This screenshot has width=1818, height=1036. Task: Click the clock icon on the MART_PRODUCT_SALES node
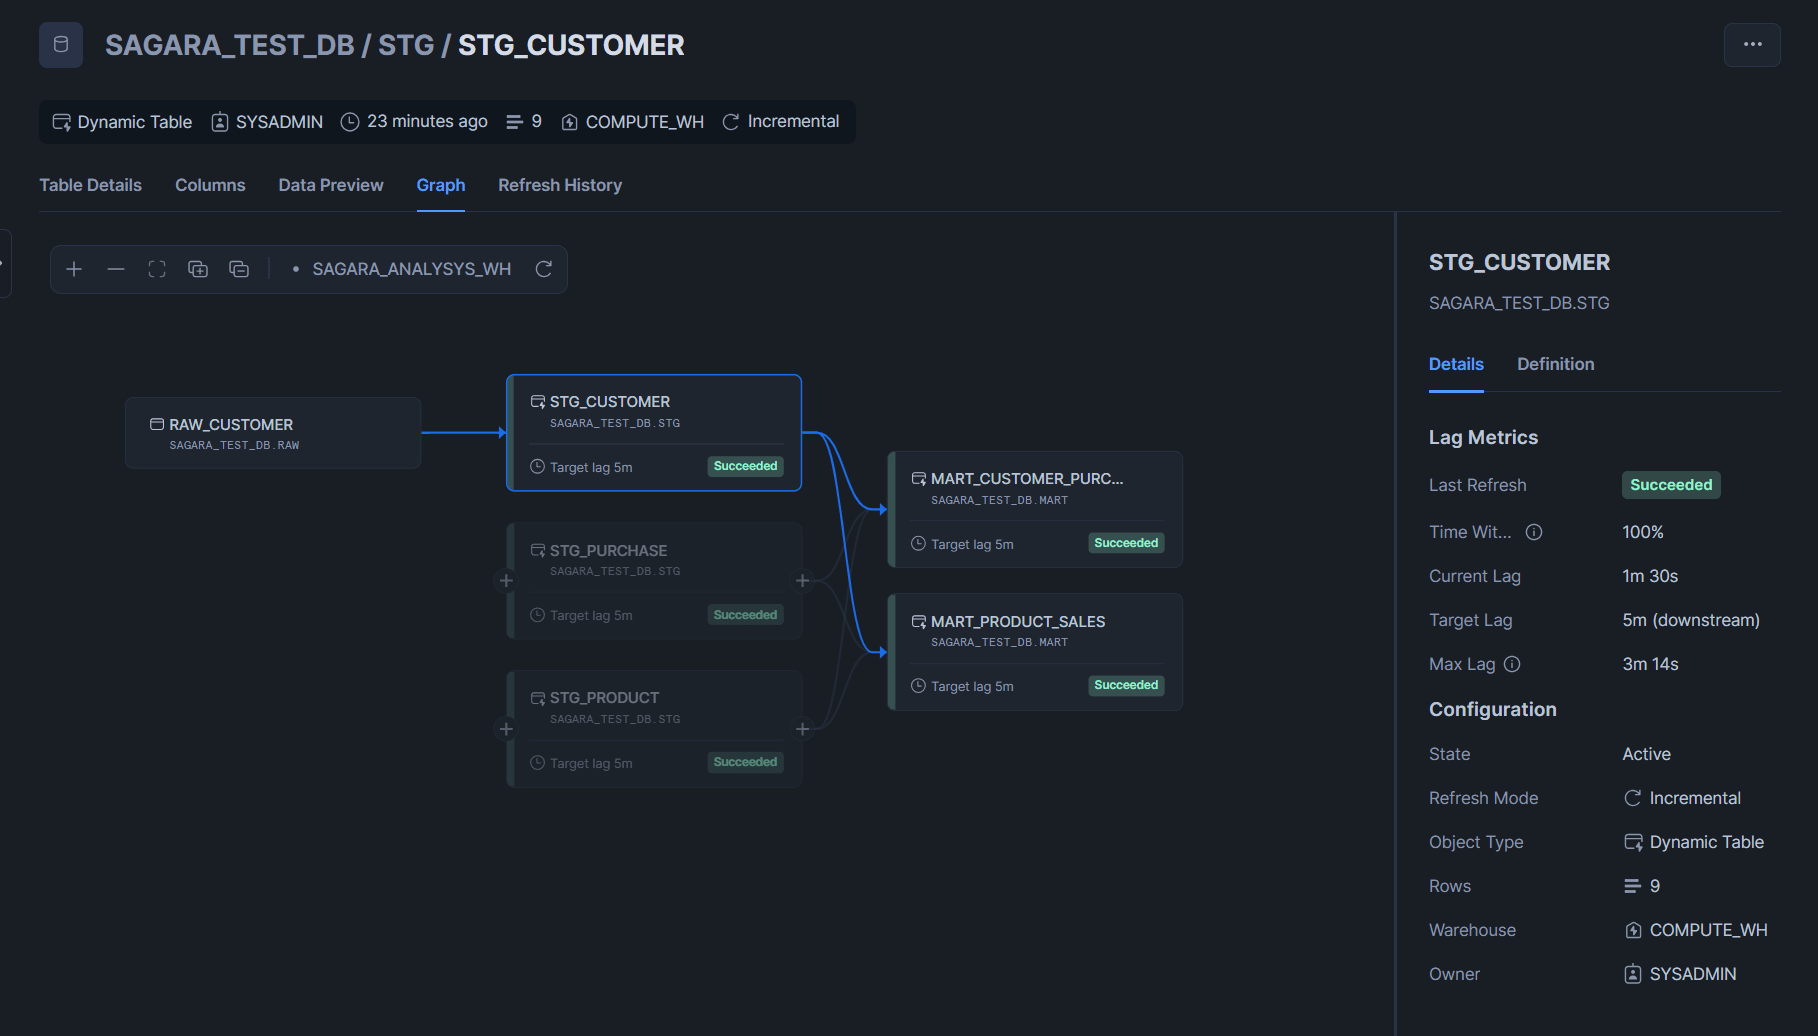coord(918,686)
